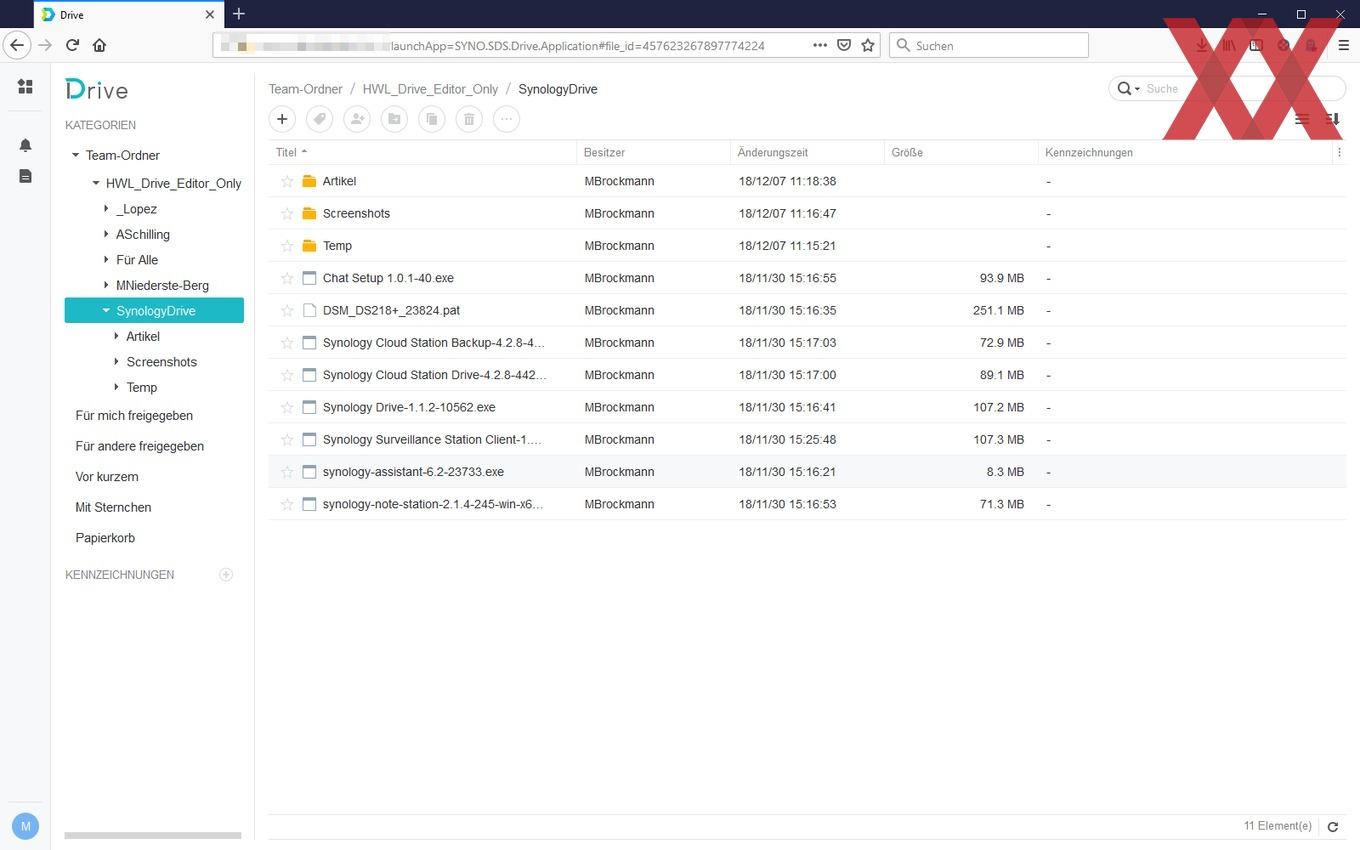The image size is (1360, 850).
Task: Sort by the Größe column header
Action: (962, 153)
